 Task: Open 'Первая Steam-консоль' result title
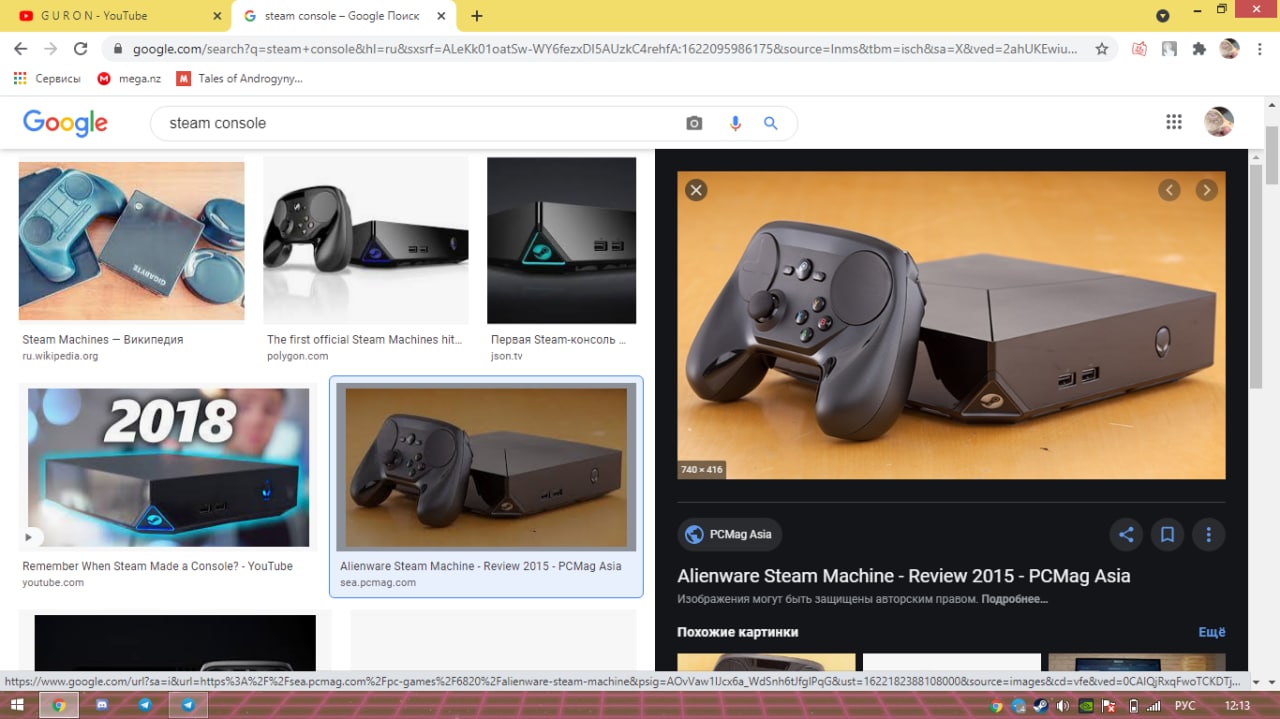coord(558,340)
